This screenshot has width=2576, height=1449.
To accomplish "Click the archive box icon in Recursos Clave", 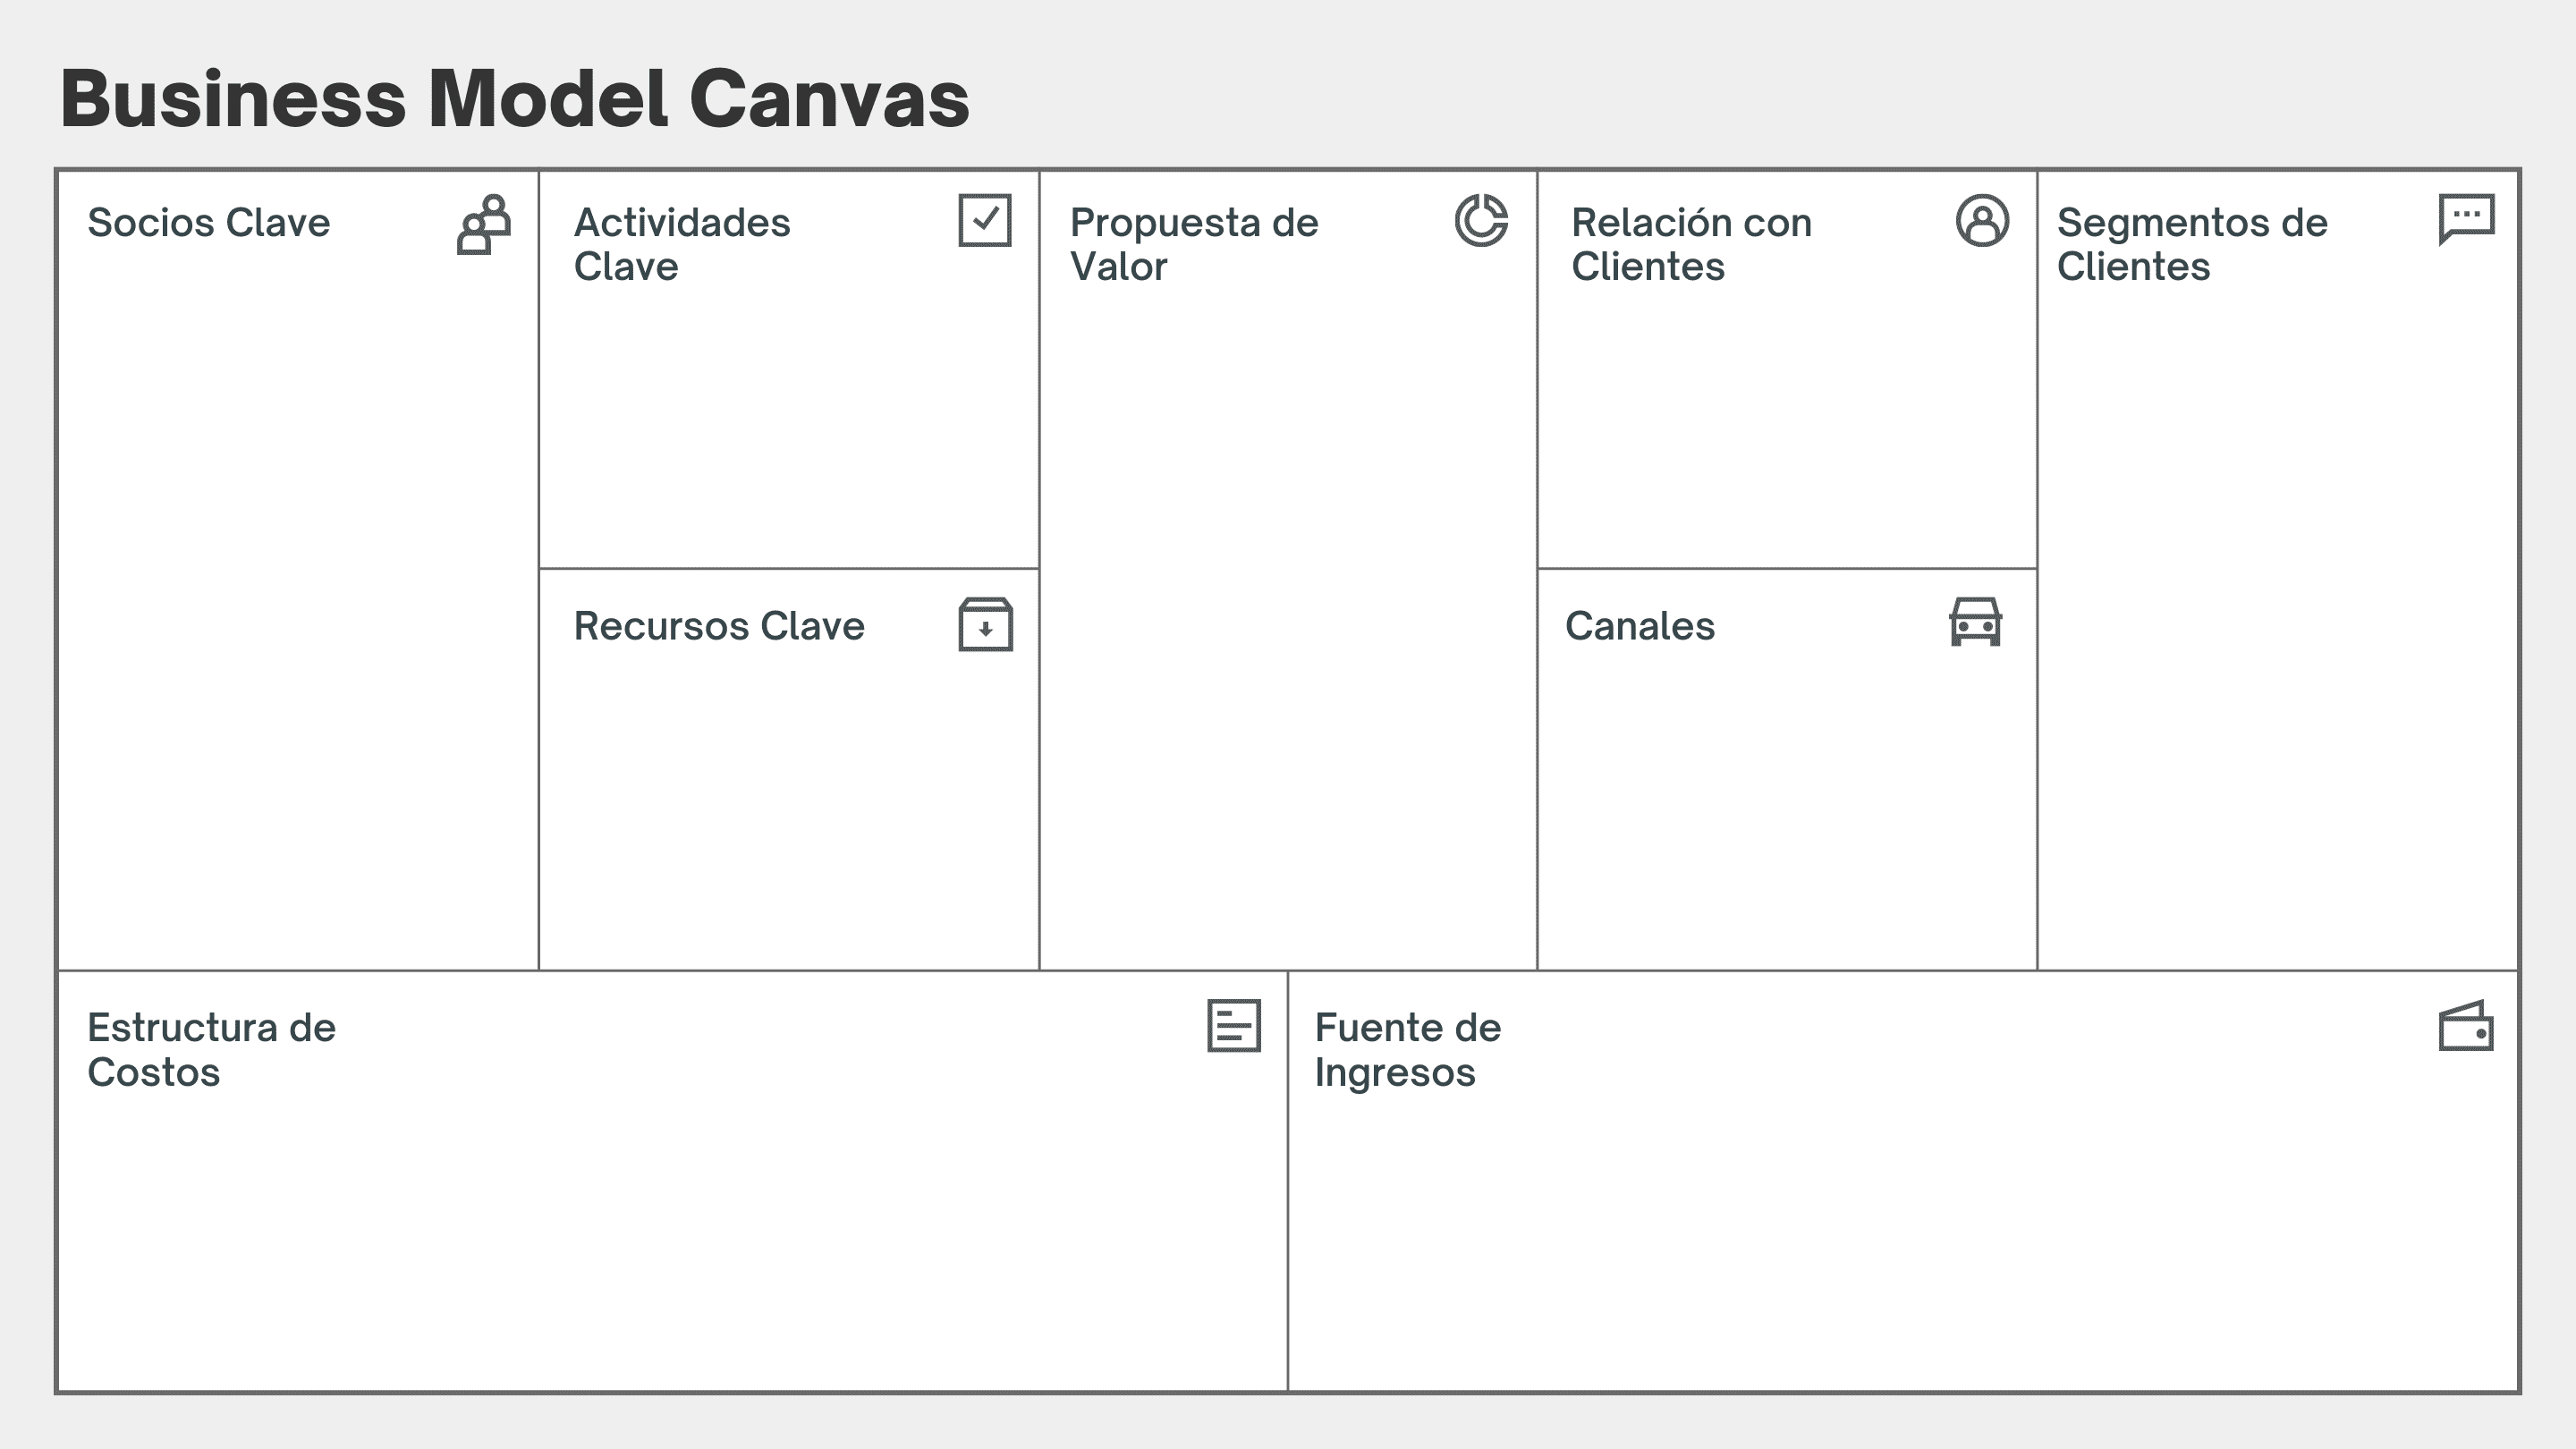I will click(985, 625).
